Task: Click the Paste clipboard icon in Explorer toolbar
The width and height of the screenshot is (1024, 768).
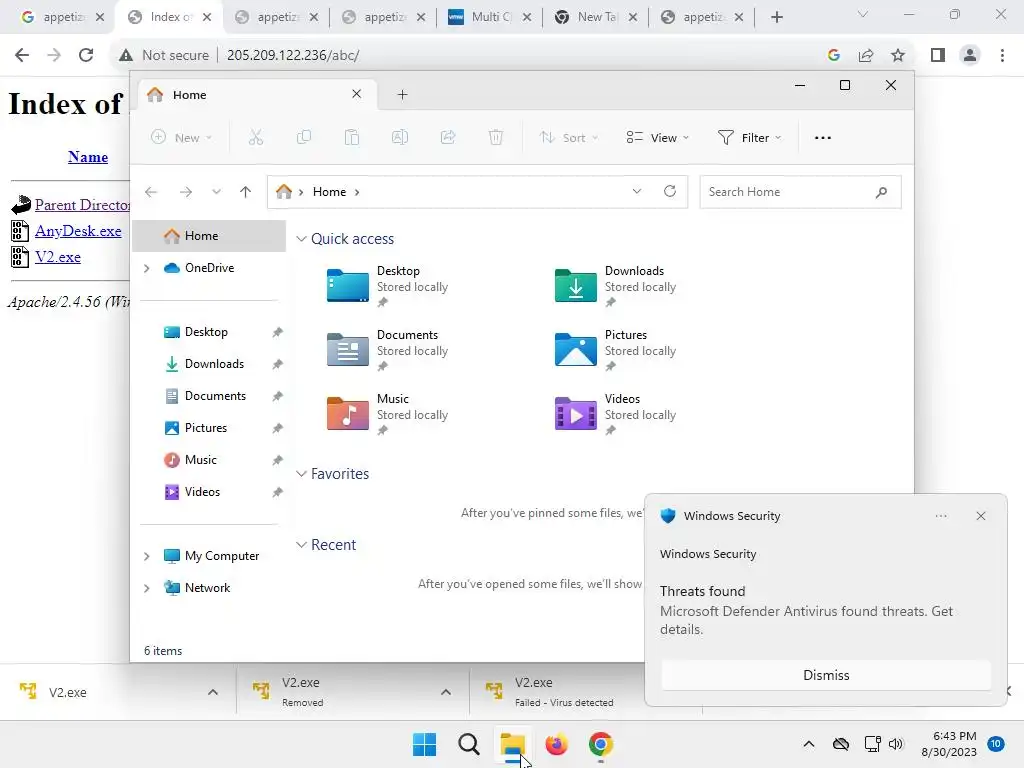Action: click(x=352, y=137)
